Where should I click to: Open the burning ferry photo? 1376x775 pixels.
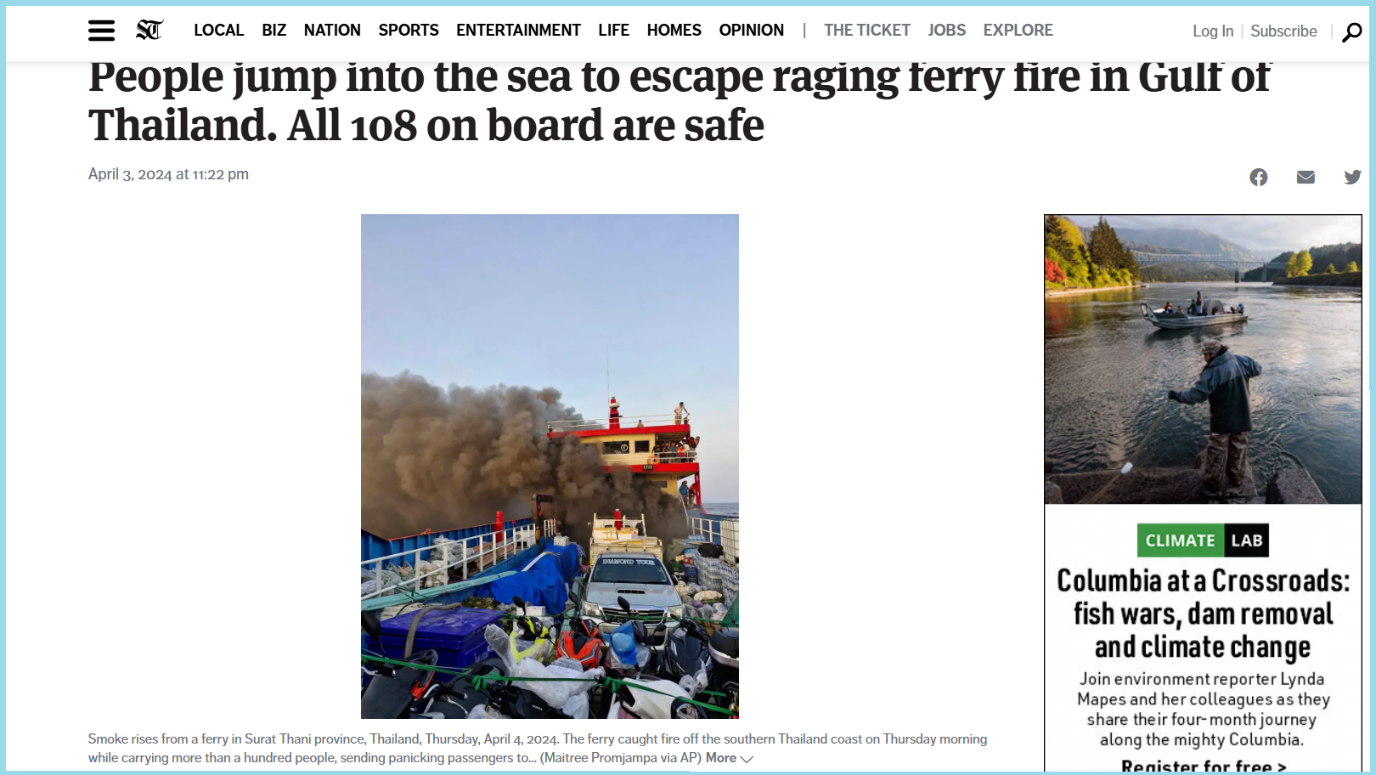coord(550,466)
